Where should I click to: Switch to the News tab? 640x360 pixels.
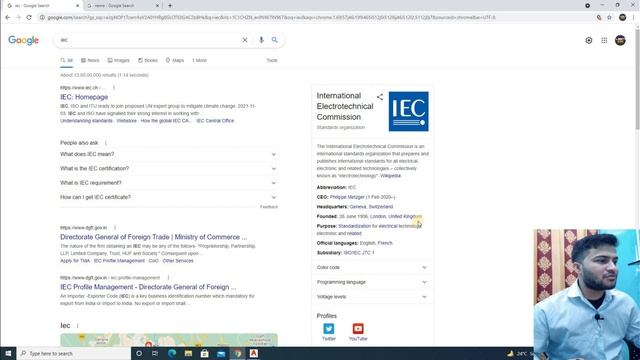[x=90, y=60]
